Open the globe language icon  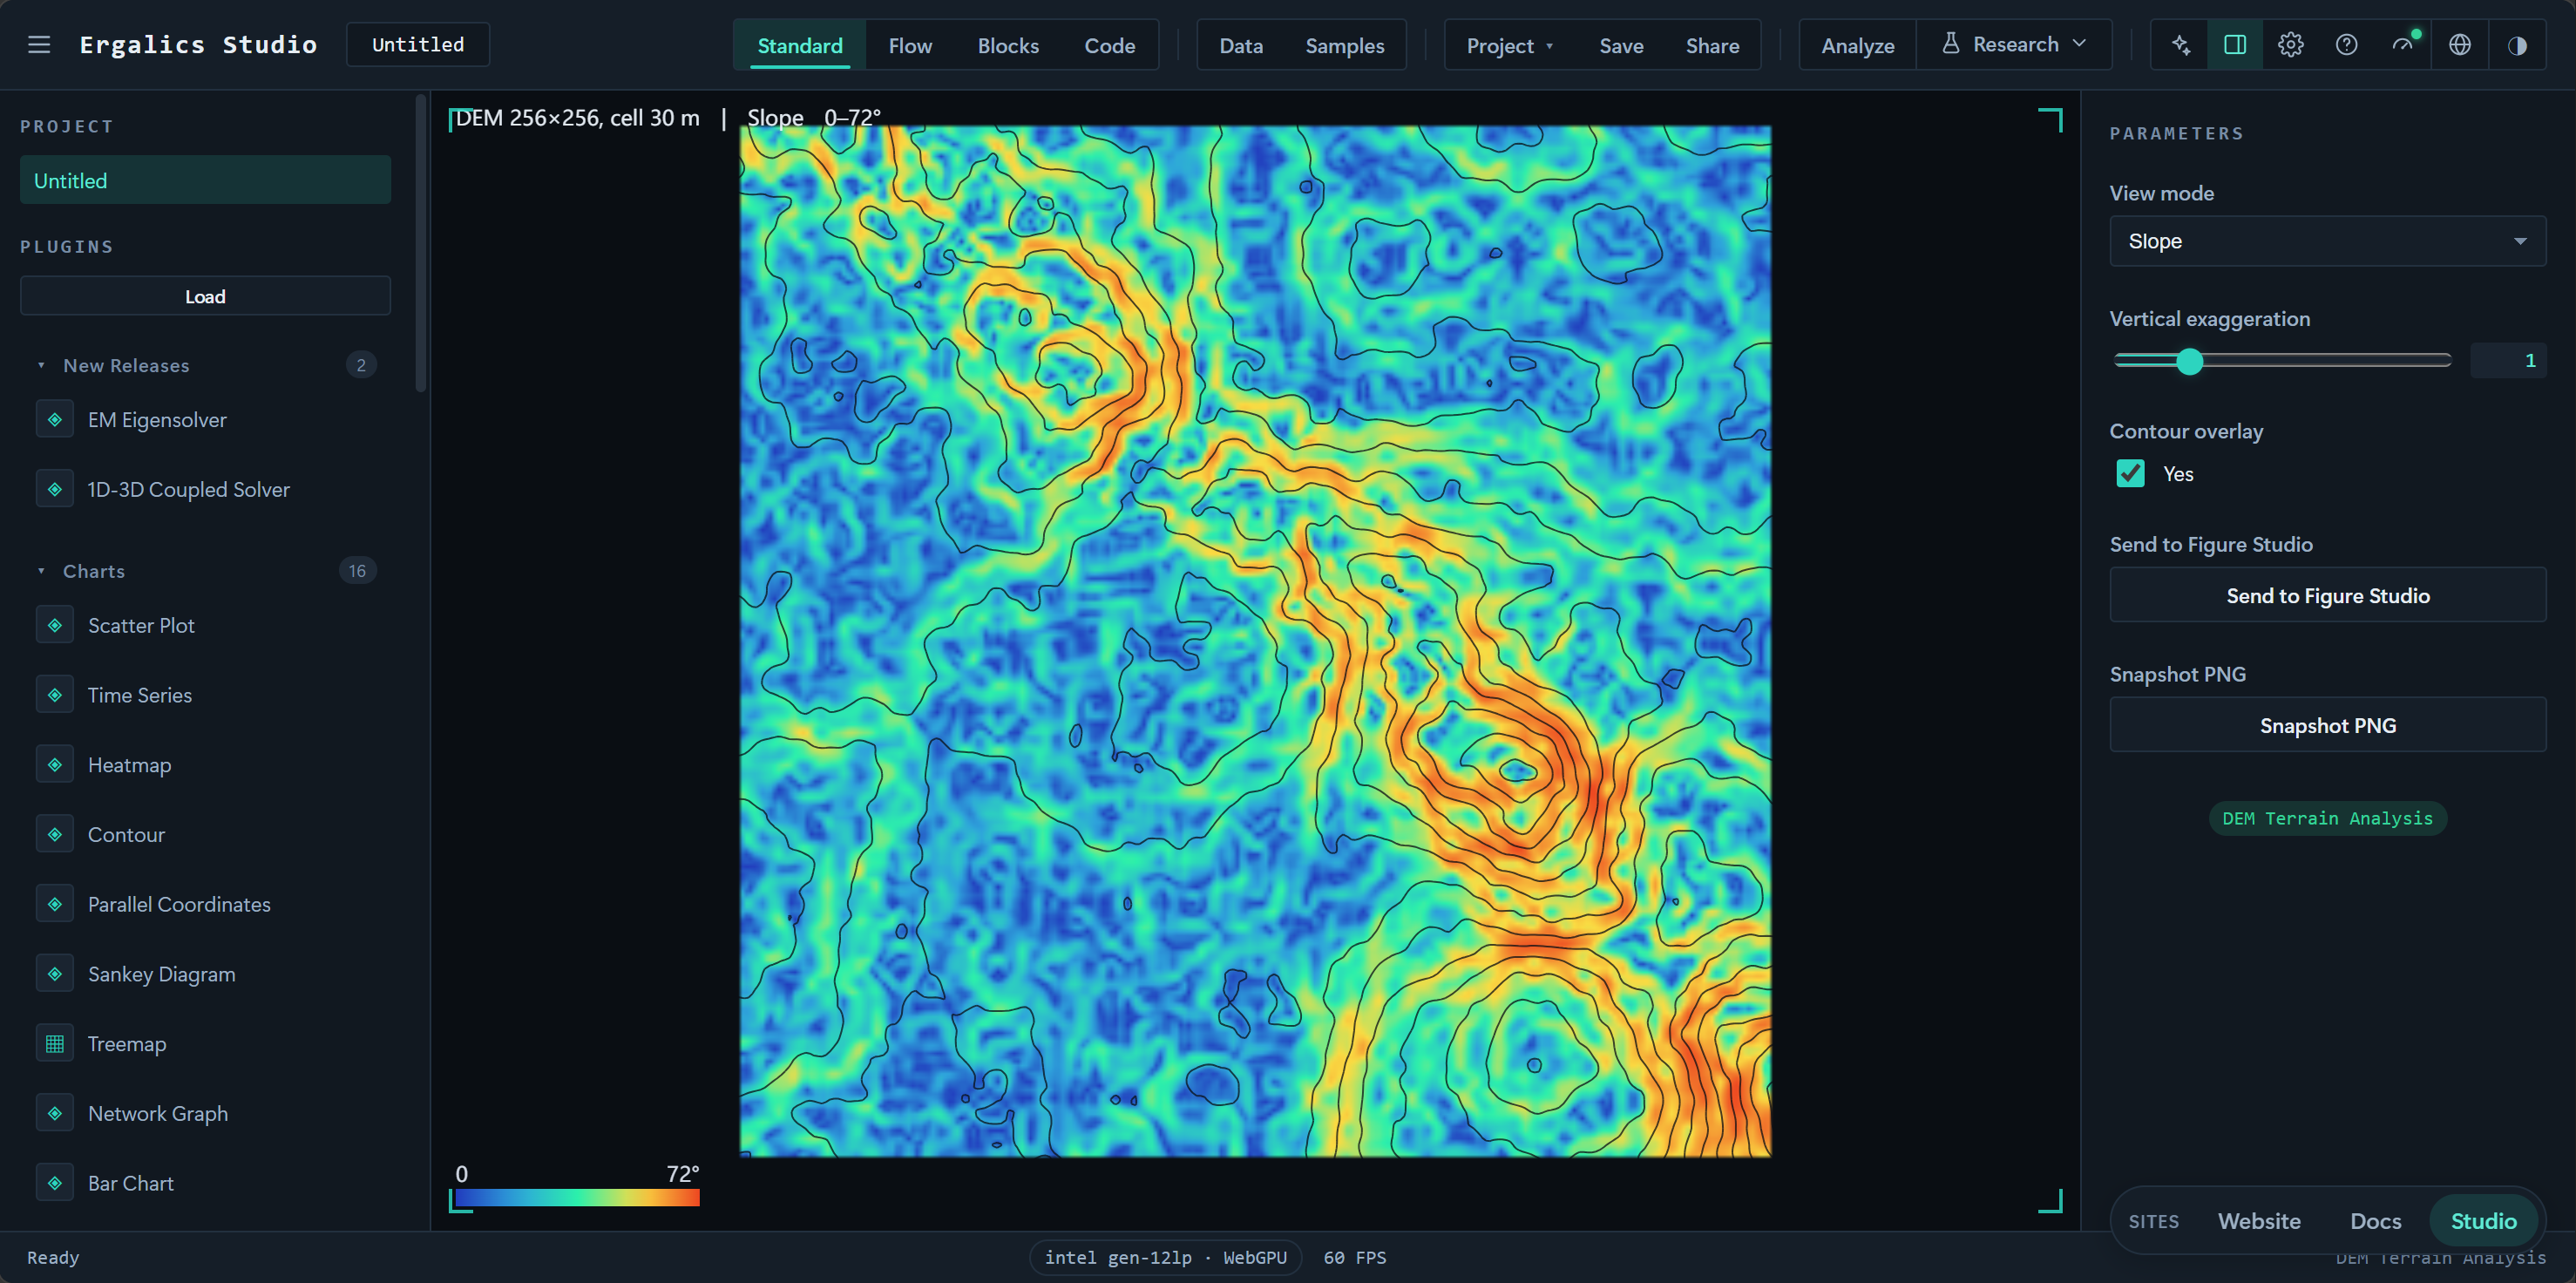(x=2460, y=45)
